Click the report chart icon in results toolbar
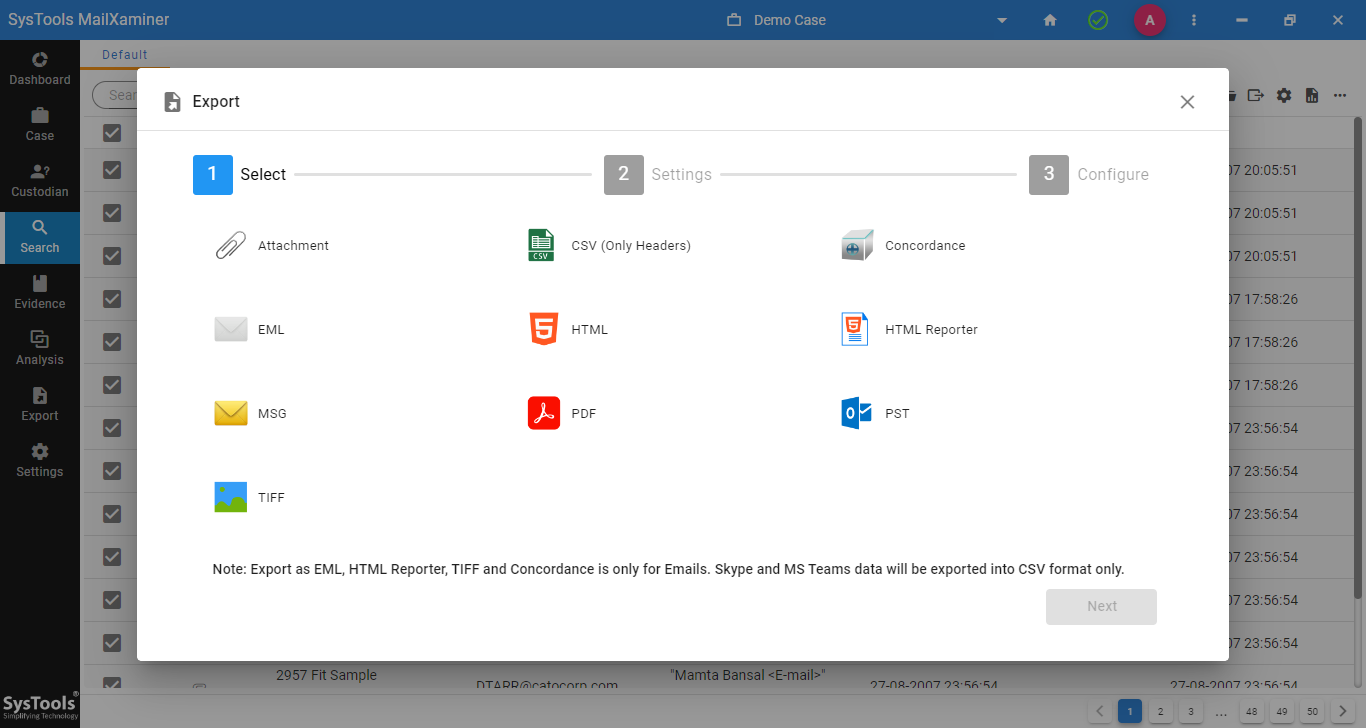 1312,95
